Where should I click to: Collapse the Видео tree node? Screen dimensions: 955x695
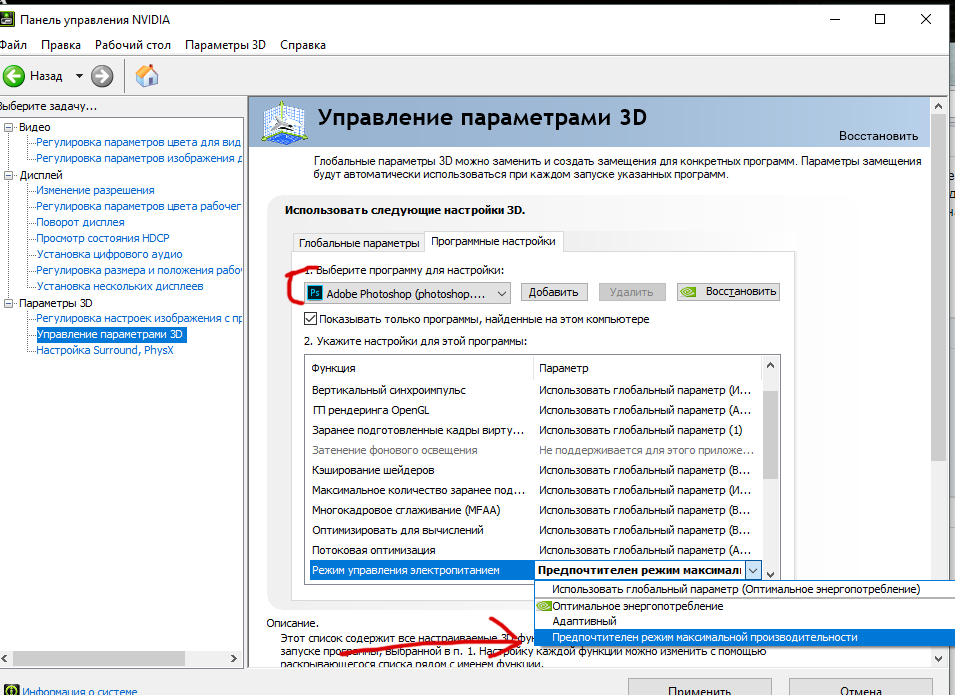9,127
